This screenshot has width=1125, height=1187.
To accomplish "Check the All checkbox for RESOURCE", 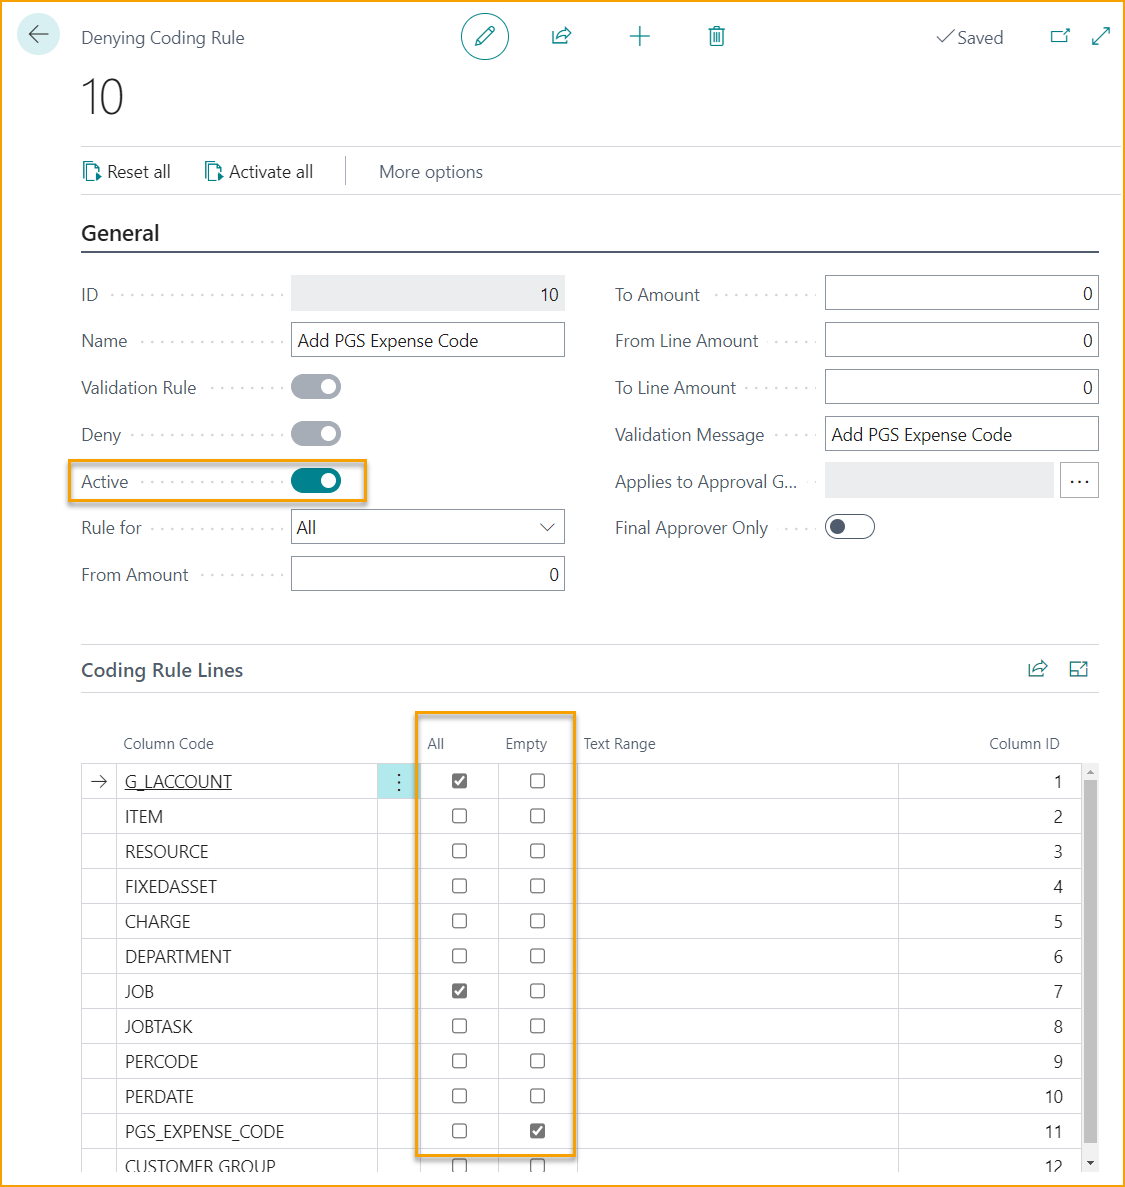I will click(459, 850).
